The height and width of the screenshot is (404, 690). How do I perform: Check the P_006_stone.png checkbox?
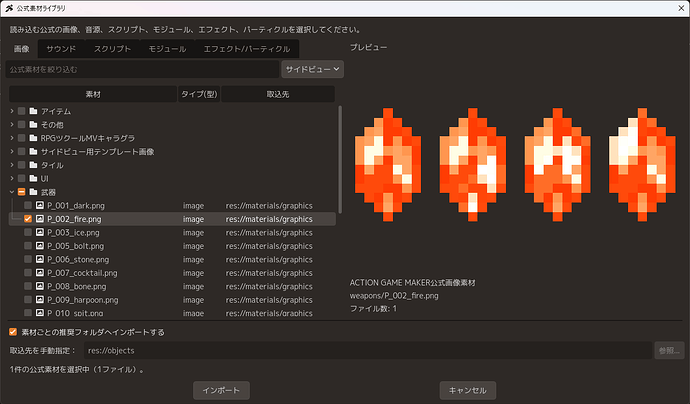pyautogui.click(x=28, y=259)
